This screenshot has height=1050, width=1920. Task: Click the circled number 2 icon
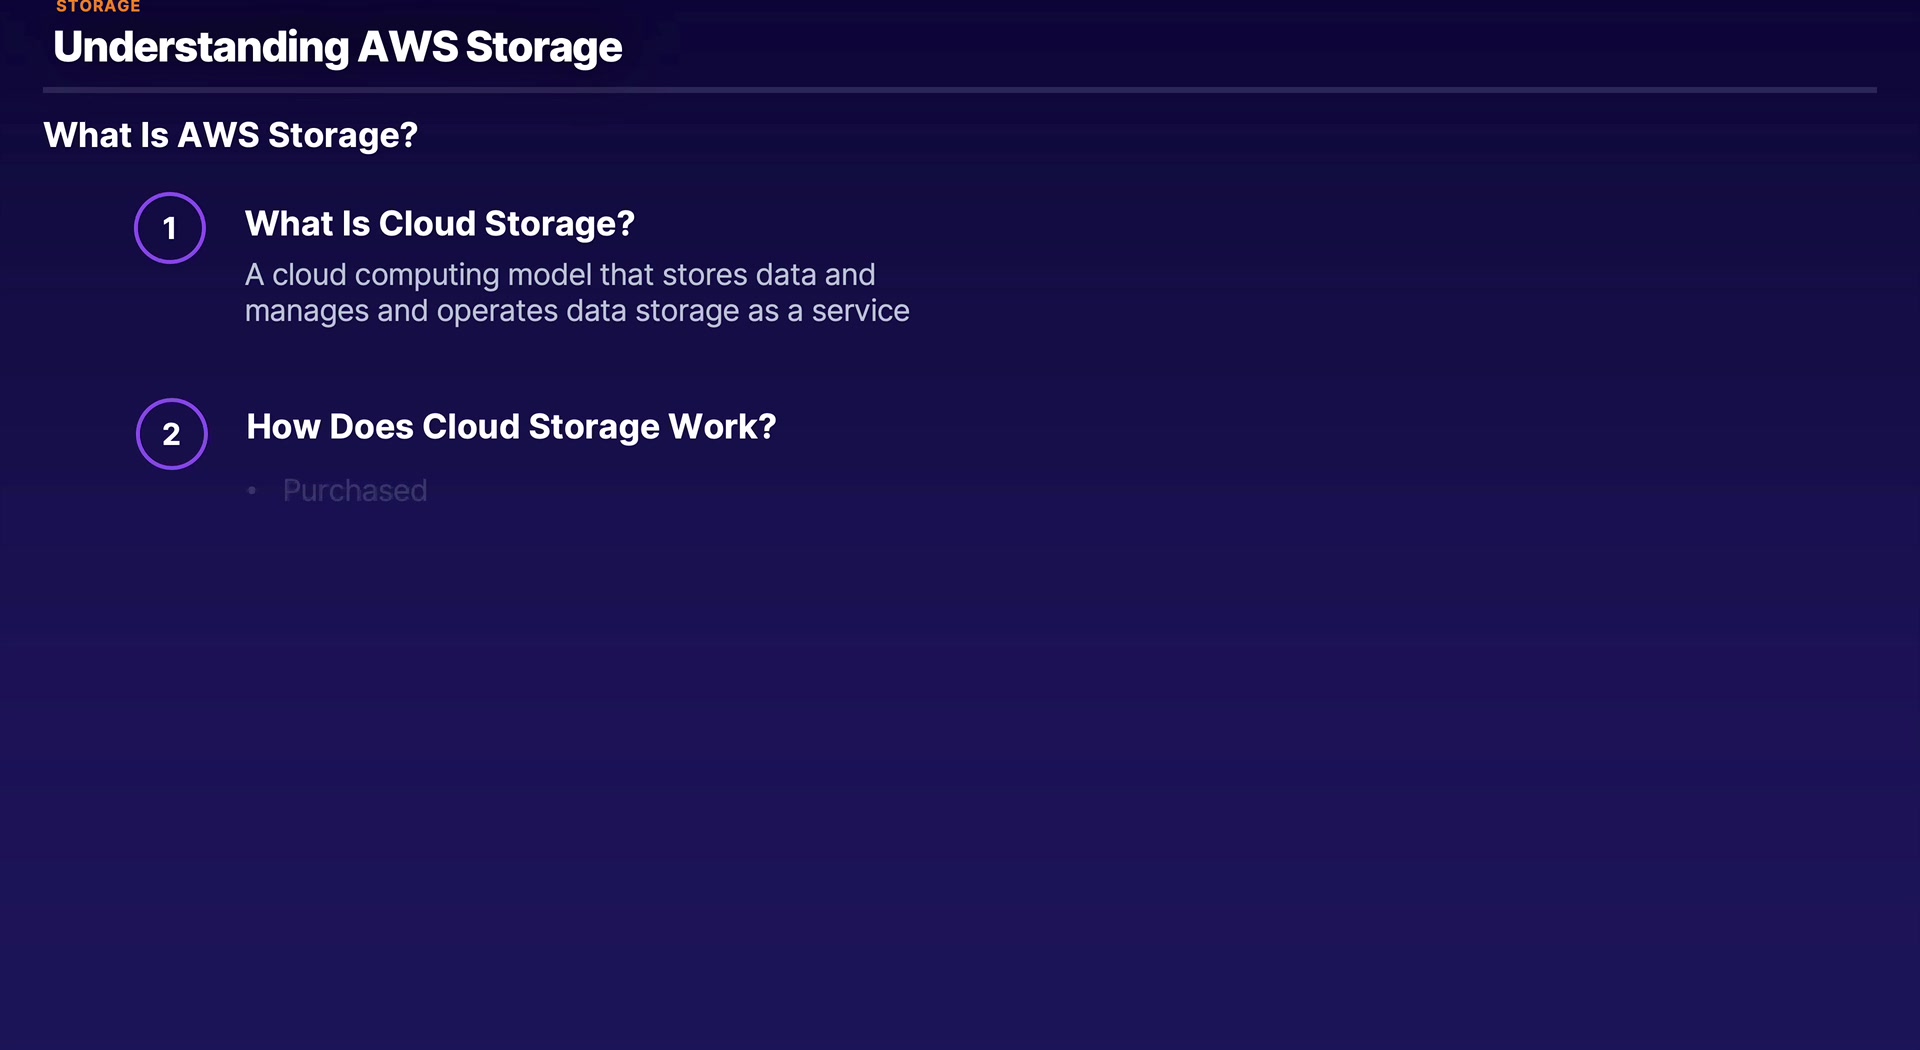(x=172, y=434)
